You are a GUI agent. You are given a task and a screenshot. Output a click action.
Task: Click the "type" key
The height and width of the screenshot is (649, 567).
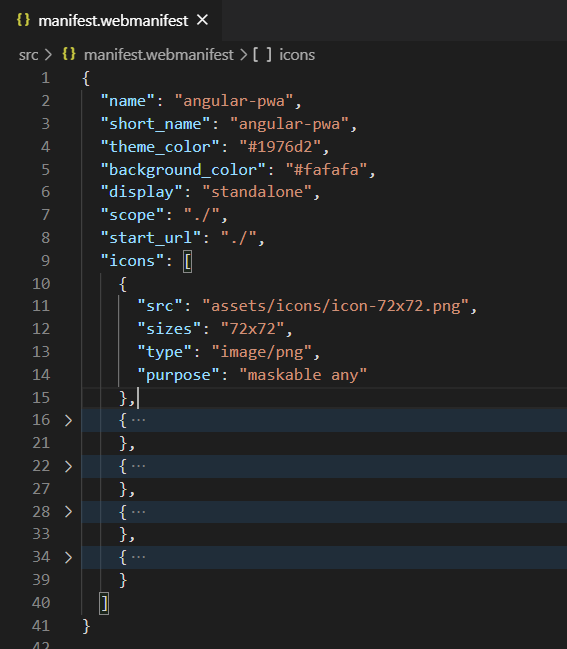coord(164,352)
